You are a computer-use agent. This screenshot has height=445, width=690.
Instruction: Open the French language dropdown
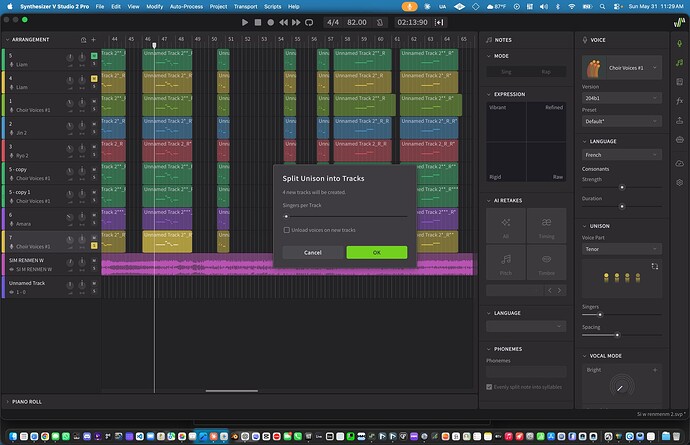coord(622,155)
